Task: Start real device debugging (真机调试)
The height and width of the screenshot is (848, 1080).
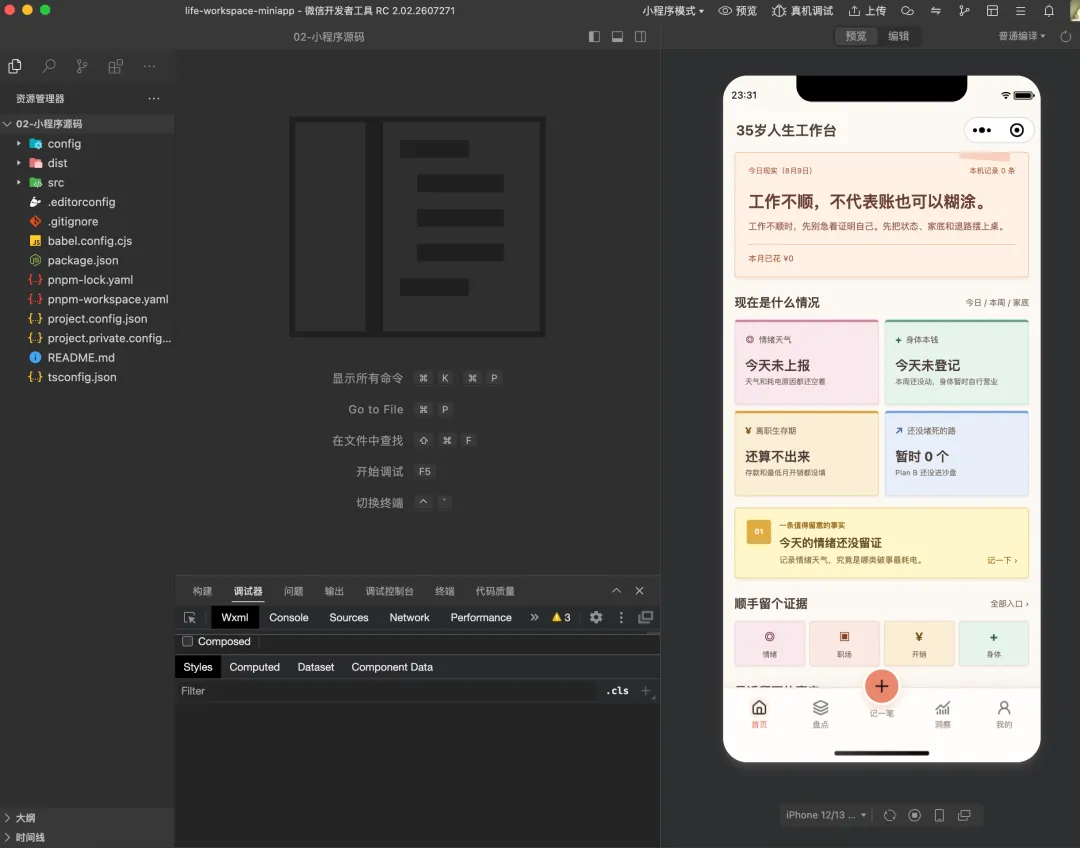Action: click(802, 11)
